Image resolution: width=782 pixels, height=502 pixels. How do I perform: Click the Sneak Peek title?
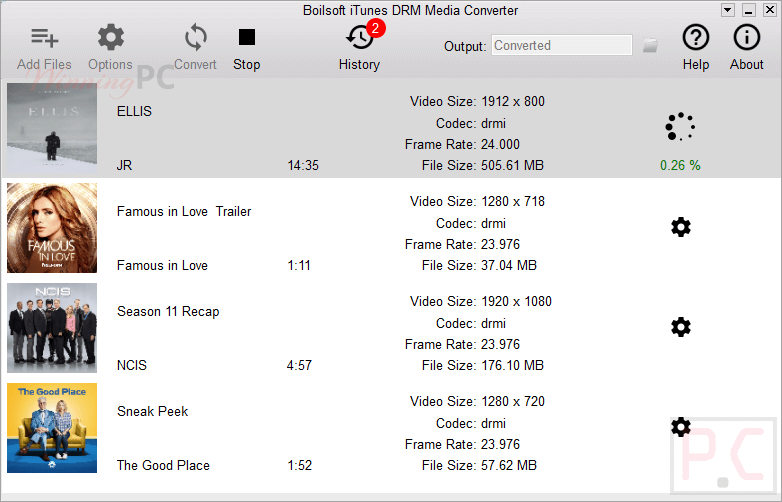point(153,411)
